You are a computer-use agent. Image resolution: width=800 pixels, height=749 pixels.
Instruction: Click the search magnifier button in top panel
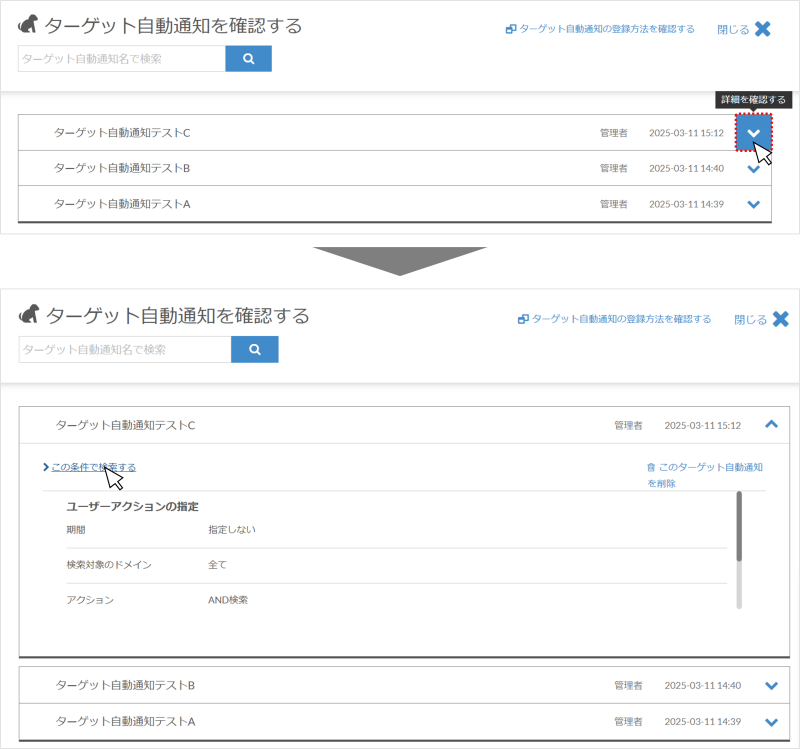[x=248, y=59]
